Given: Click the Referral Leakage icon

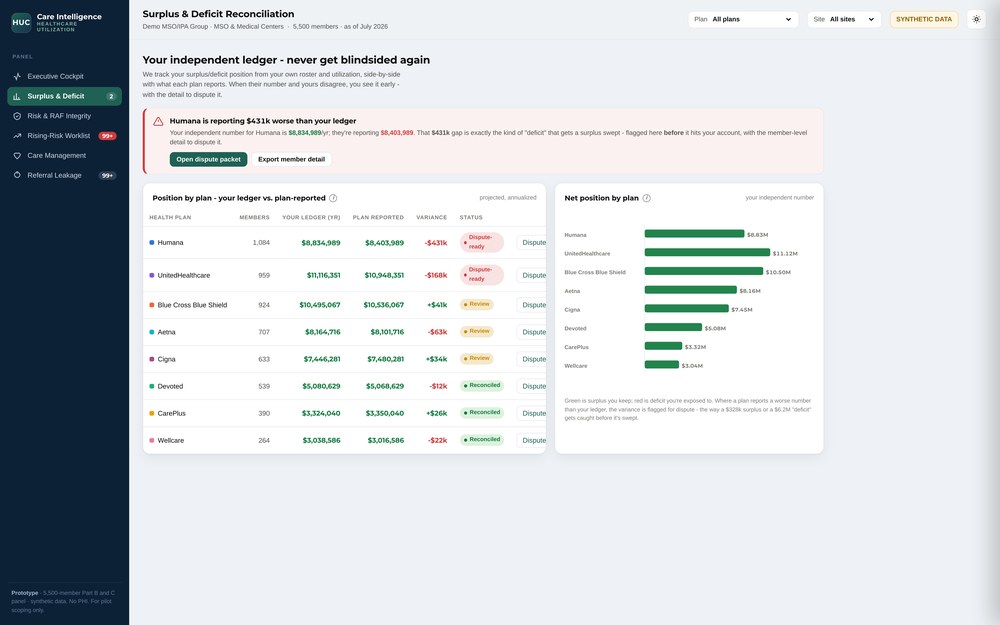Looking at the screenshot, I should (x=17, y=175).
